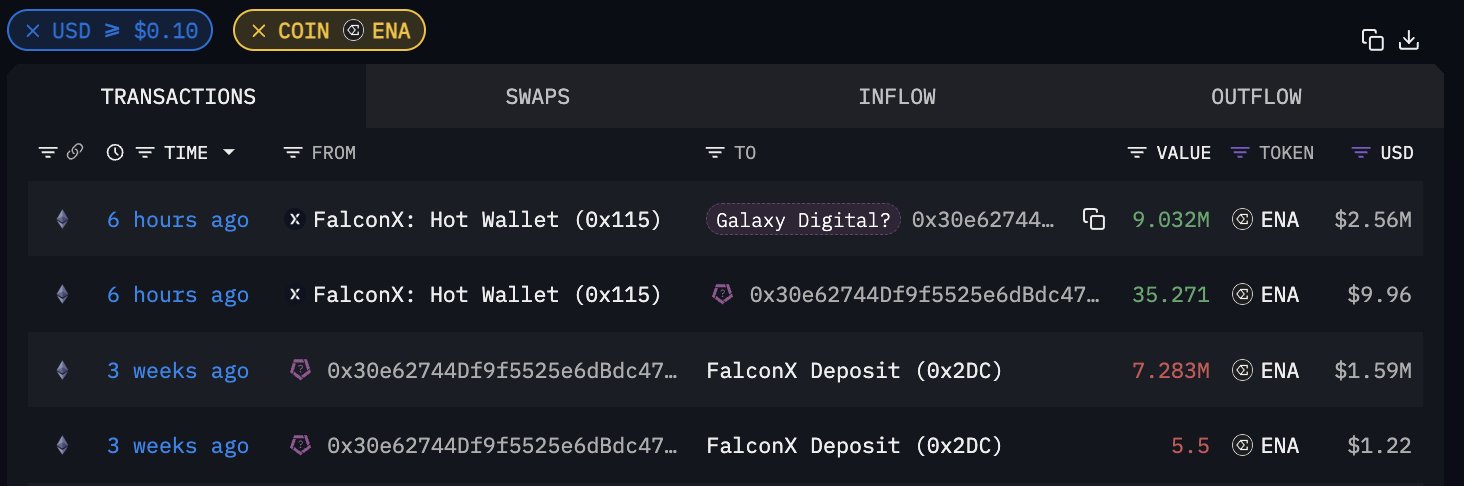Viewport: 1464px width, 486px height.
Task: Open the Ethereum icon in the first row
Action: pyautogui.click(x=62, y=219)
